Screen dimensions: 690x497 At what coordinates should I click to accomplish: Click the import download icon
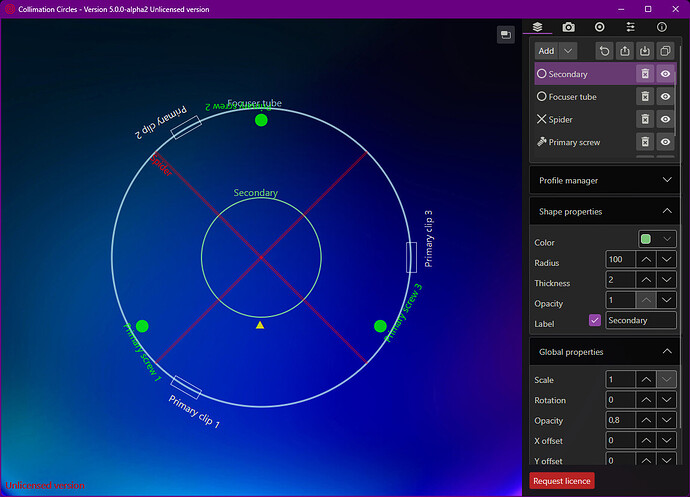point(645,51)
